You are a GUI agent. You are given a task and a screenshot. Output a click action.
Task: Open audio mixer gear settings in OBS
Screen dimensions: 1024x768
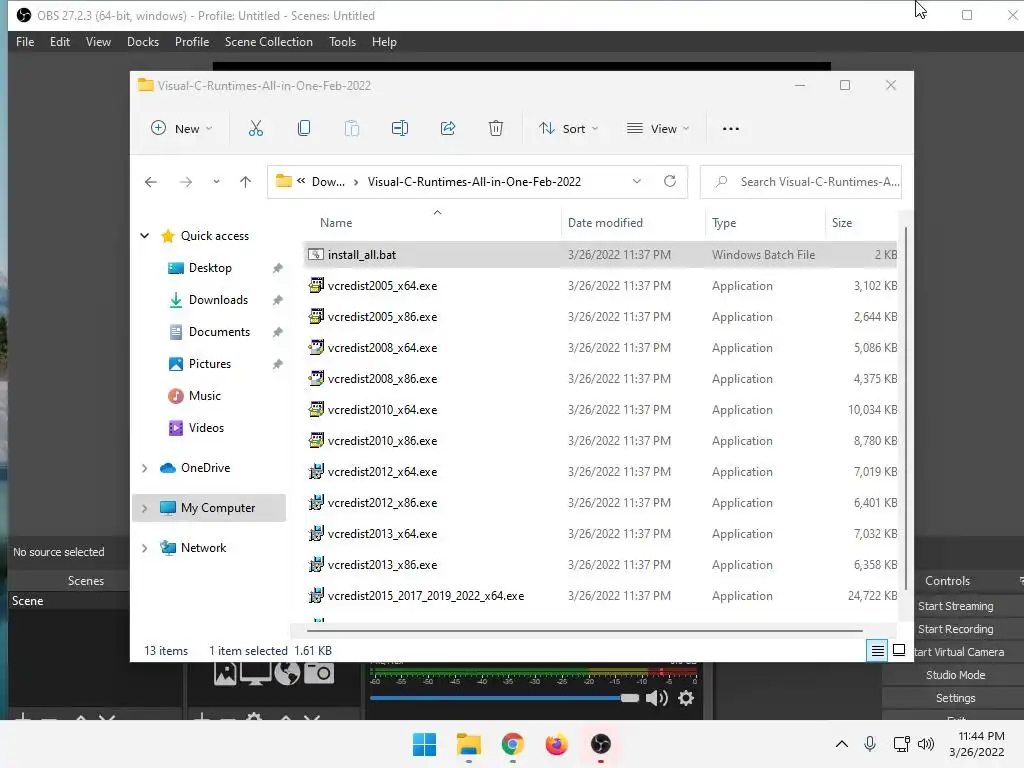point(686,698)
